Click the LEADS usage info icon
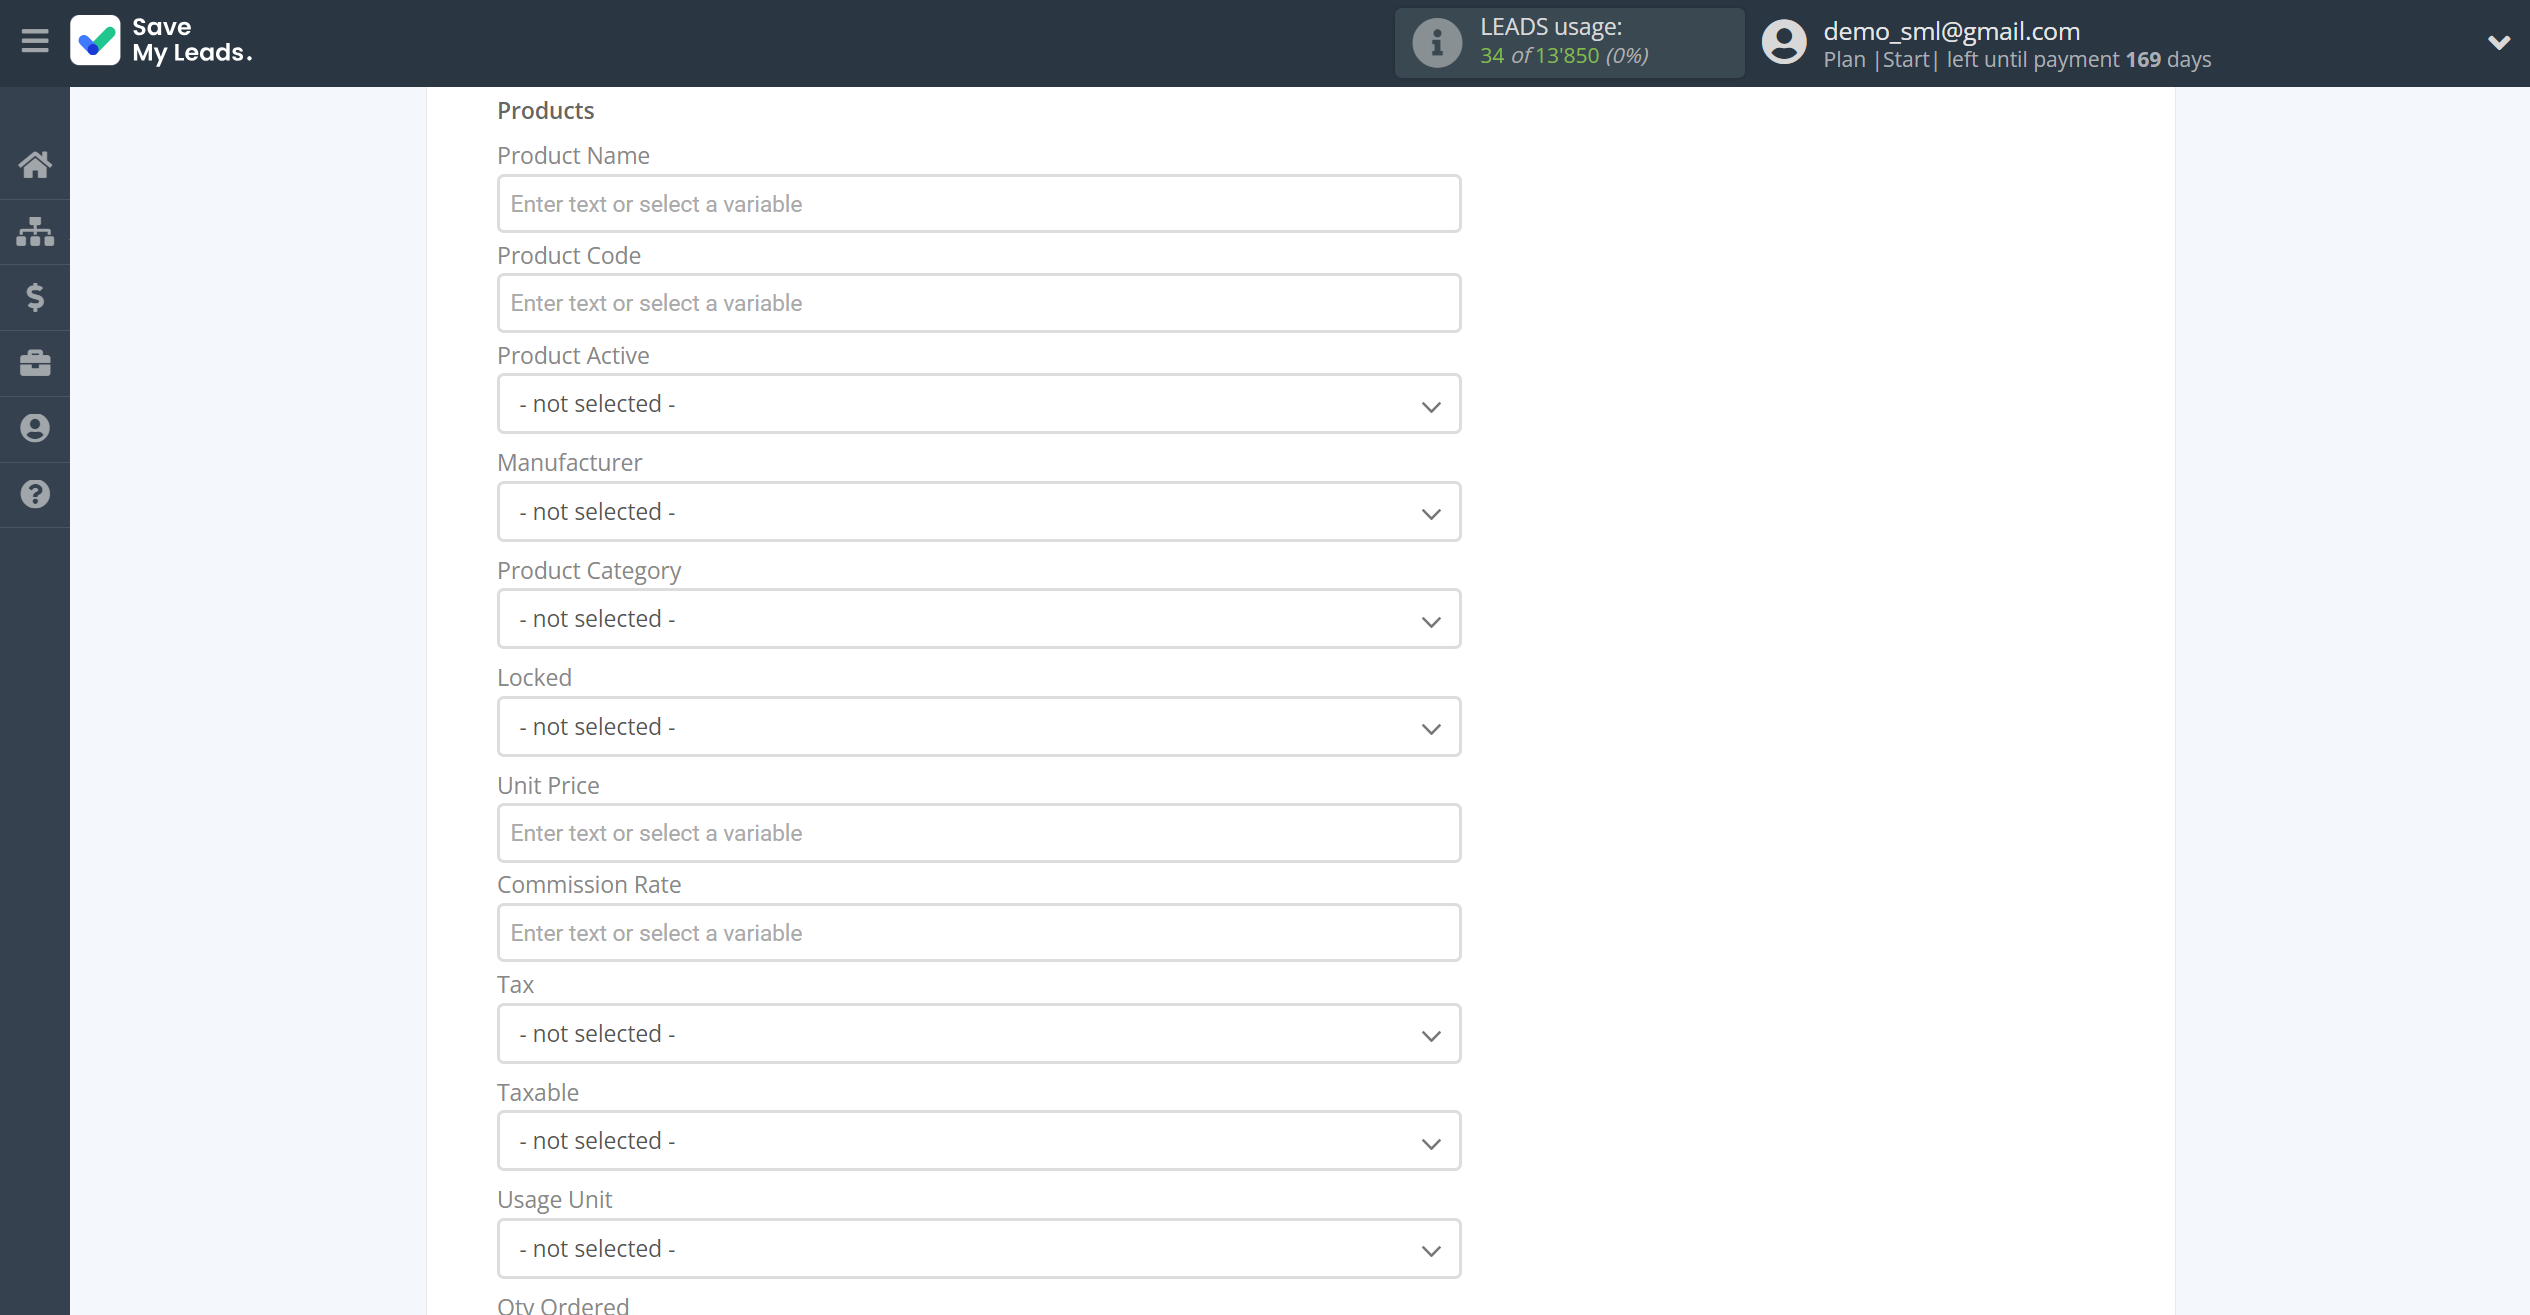Viewport: 2530px width, 1315px height. pyautogui.click(x=1436, y=42)
